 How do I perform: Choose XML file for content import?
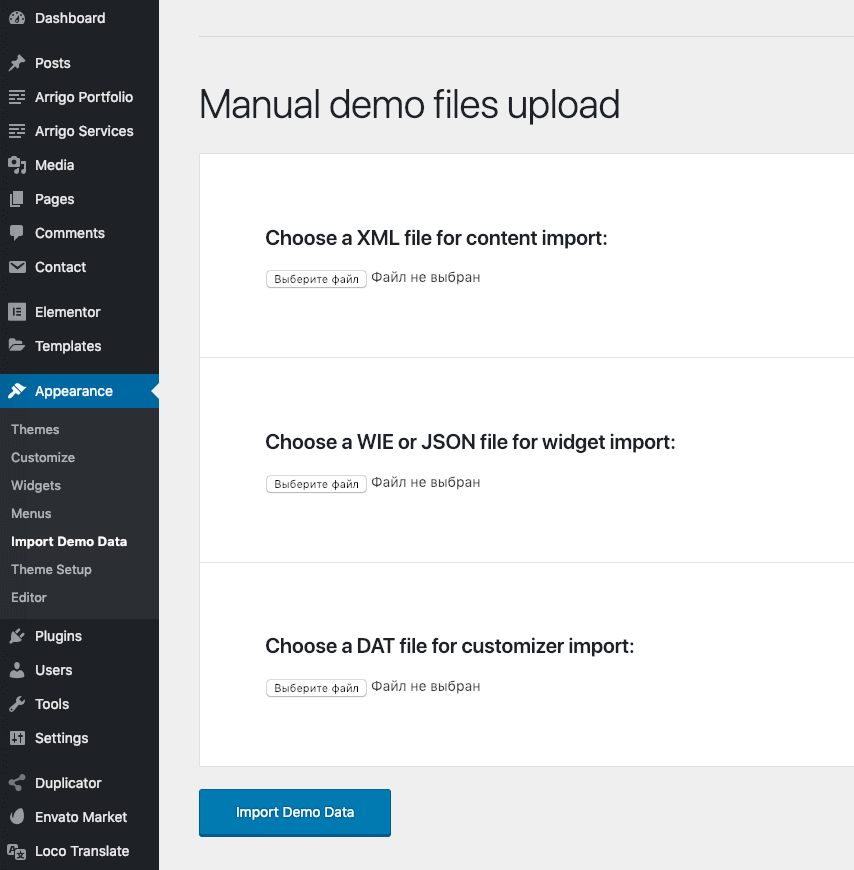click(316, 279)
